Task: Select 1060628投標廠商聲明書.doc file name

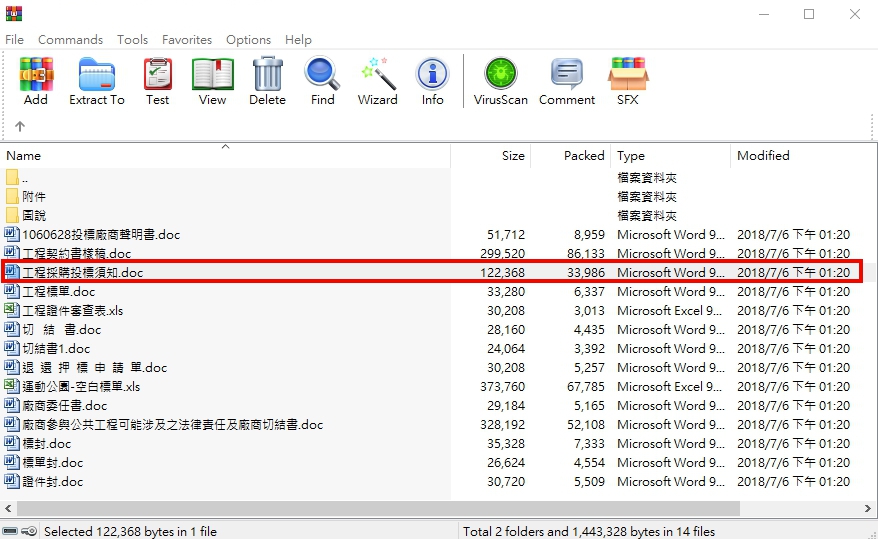Action: coord(101,235)
